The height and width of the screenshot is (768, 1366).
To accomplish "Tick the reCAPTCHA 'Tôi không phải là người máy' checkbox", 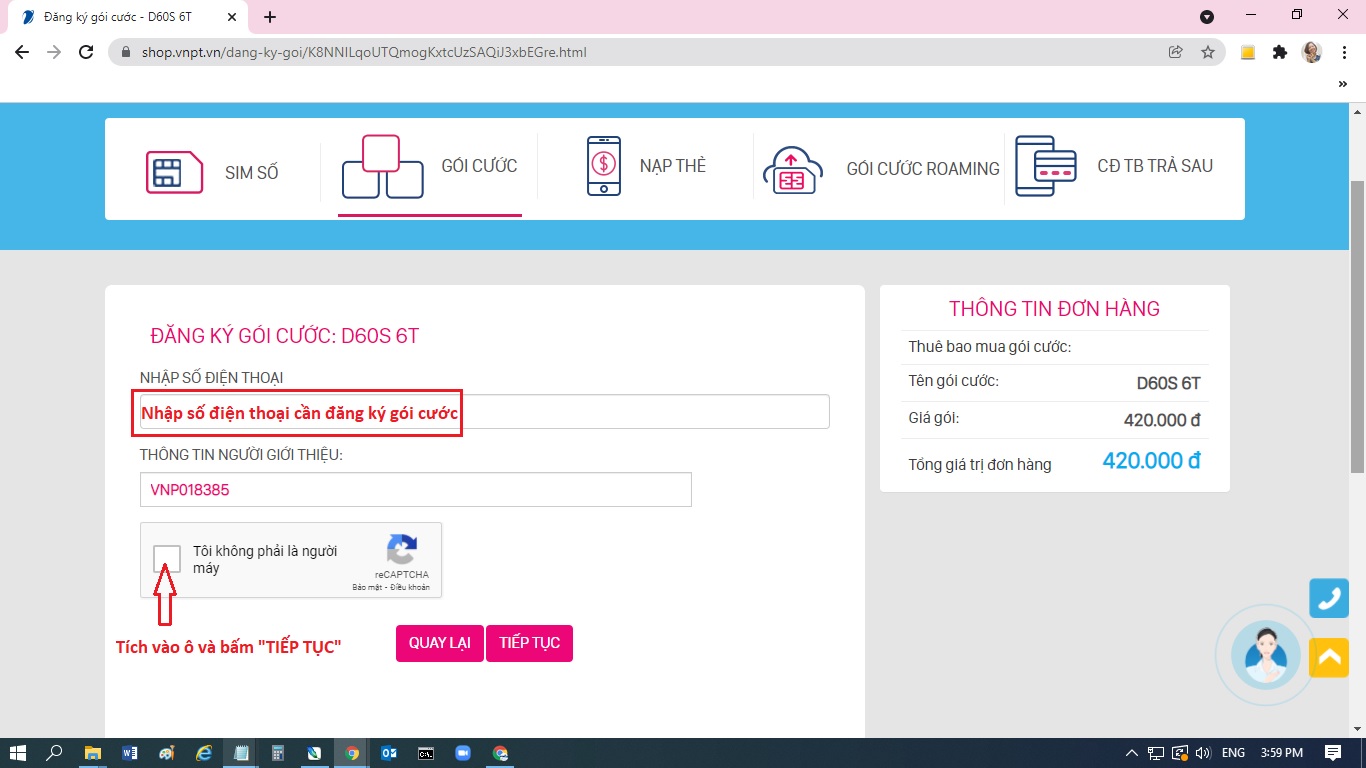I will tap(168, 559).
